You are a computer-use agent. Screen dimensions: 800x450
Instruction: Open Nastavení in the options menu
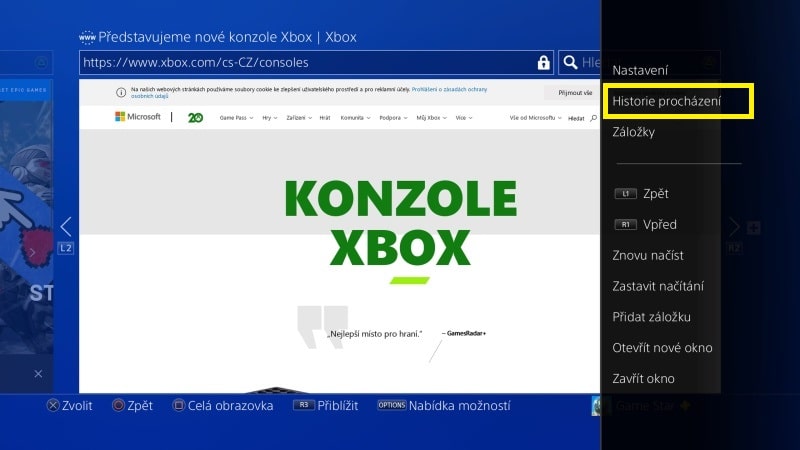(x=640, y=70)
